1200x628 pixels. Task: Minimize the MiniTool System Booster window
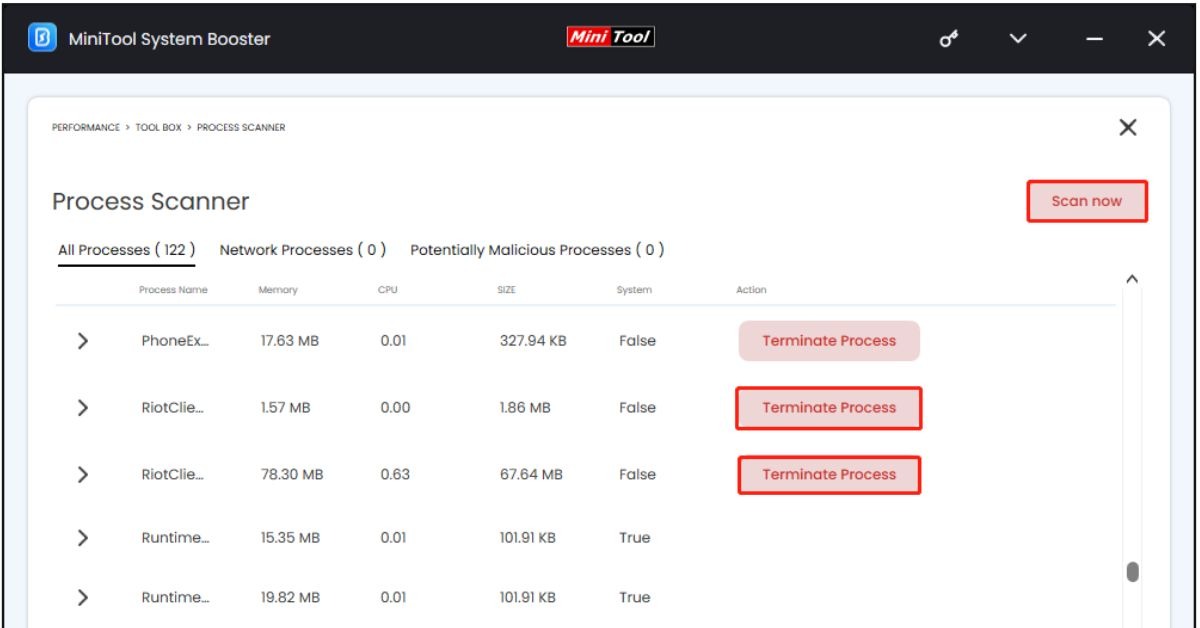[1094, 40]
